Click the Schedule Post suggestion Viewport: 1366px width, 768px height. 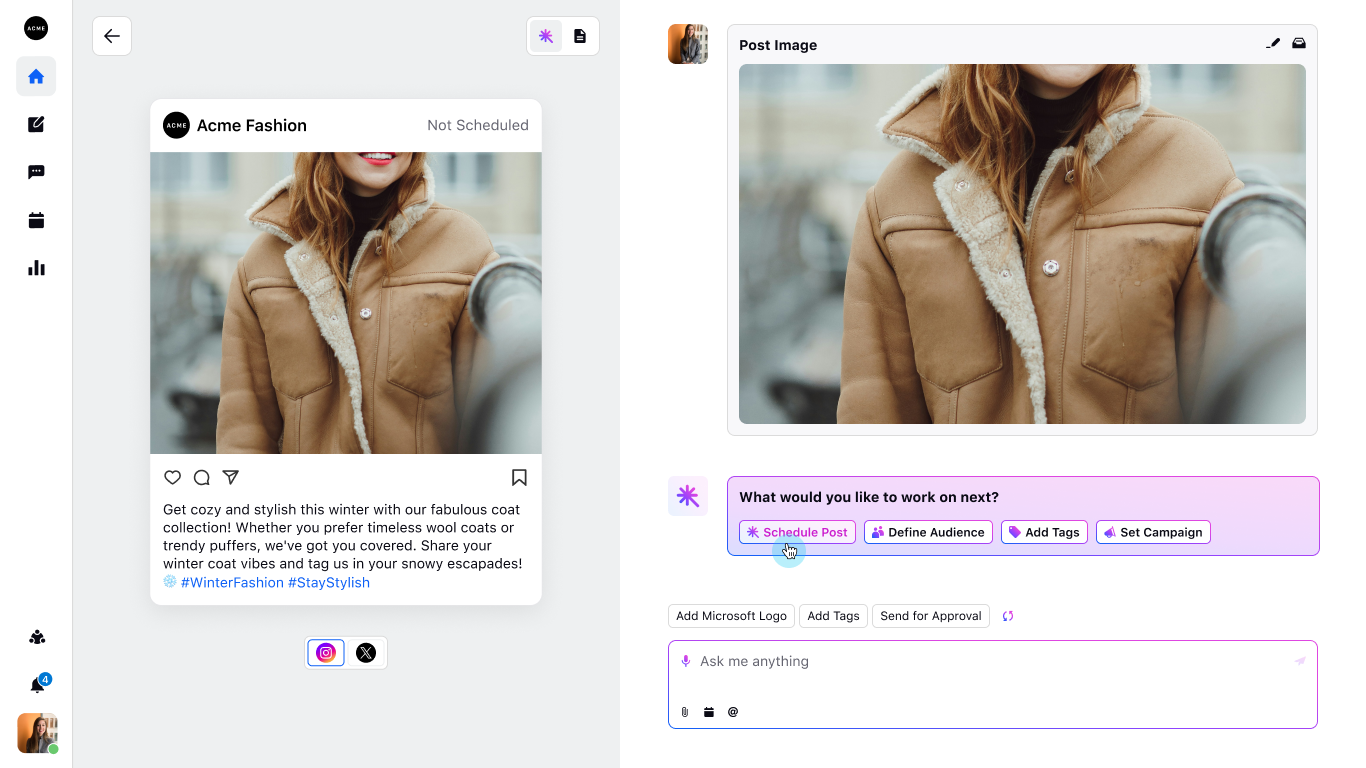(797, 532)
